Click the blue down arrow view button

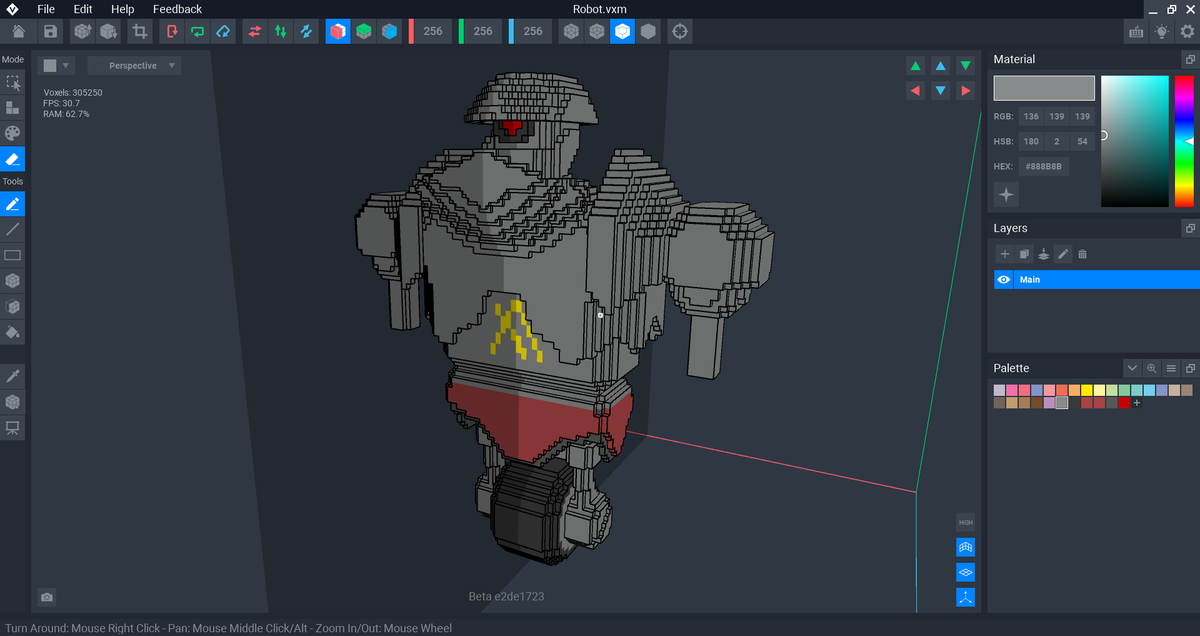pos(940,91)
